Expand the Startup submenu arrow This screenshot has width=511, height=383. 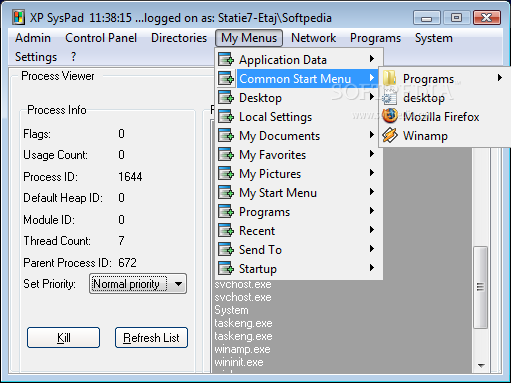coord(372,268)
